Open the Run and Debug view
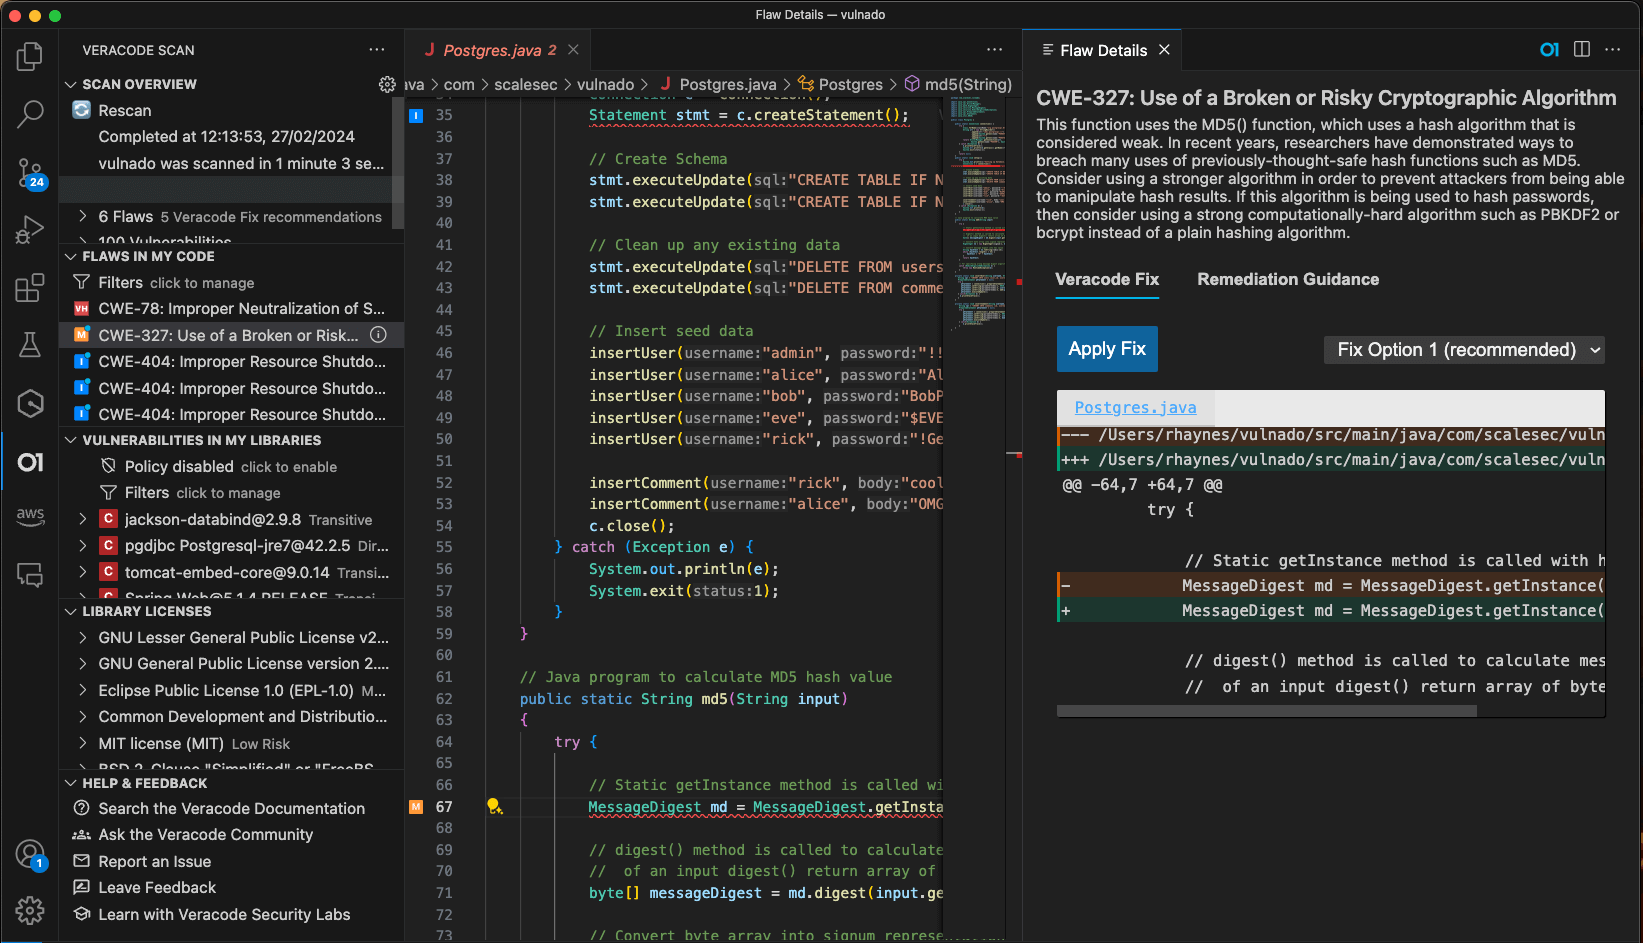 pyautogui.click(x=30, y=229)
